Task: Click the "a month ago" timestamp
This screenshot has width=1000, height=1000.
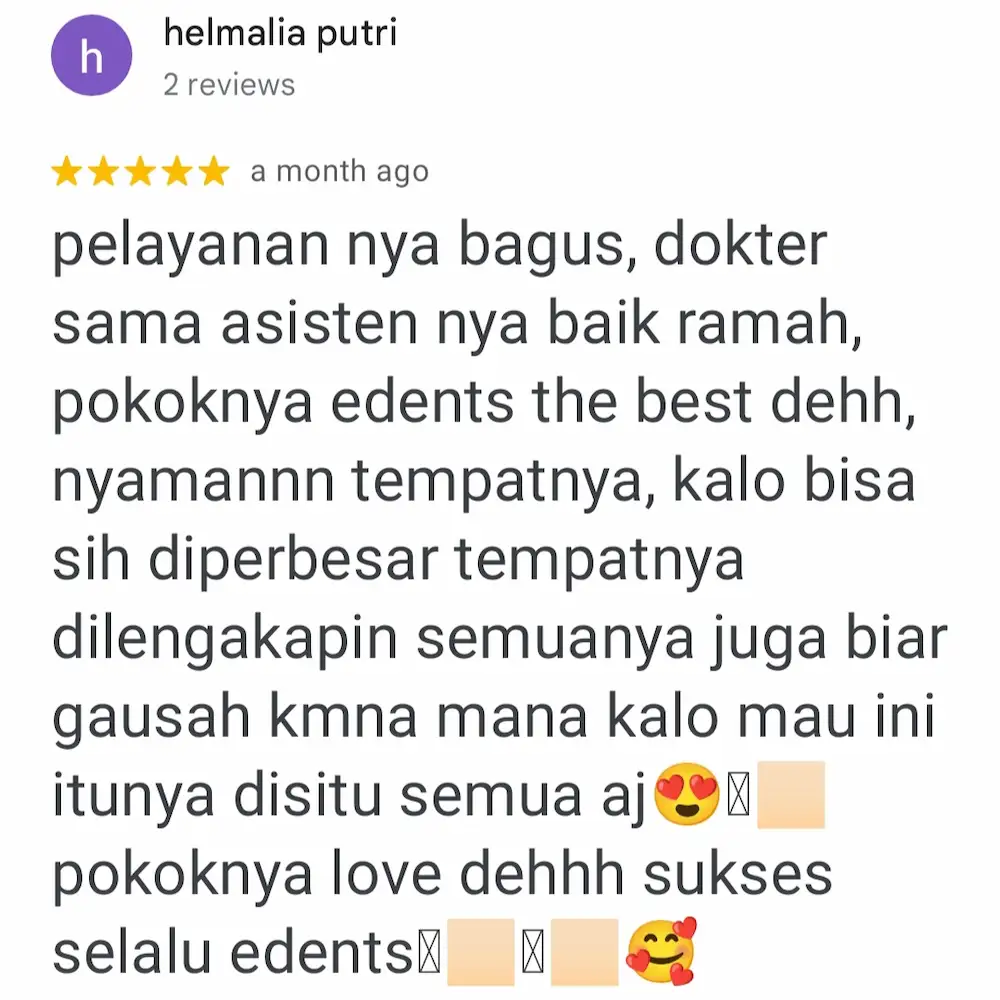Action: tap(339, 172)
